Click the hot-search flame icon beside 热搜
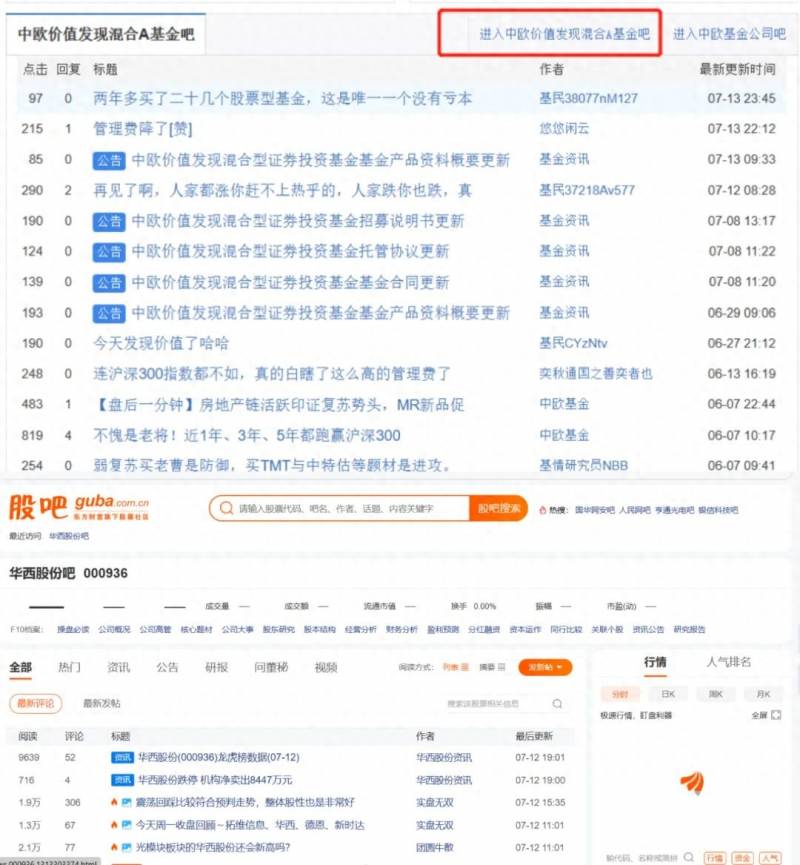 click(x=543, y=510)
